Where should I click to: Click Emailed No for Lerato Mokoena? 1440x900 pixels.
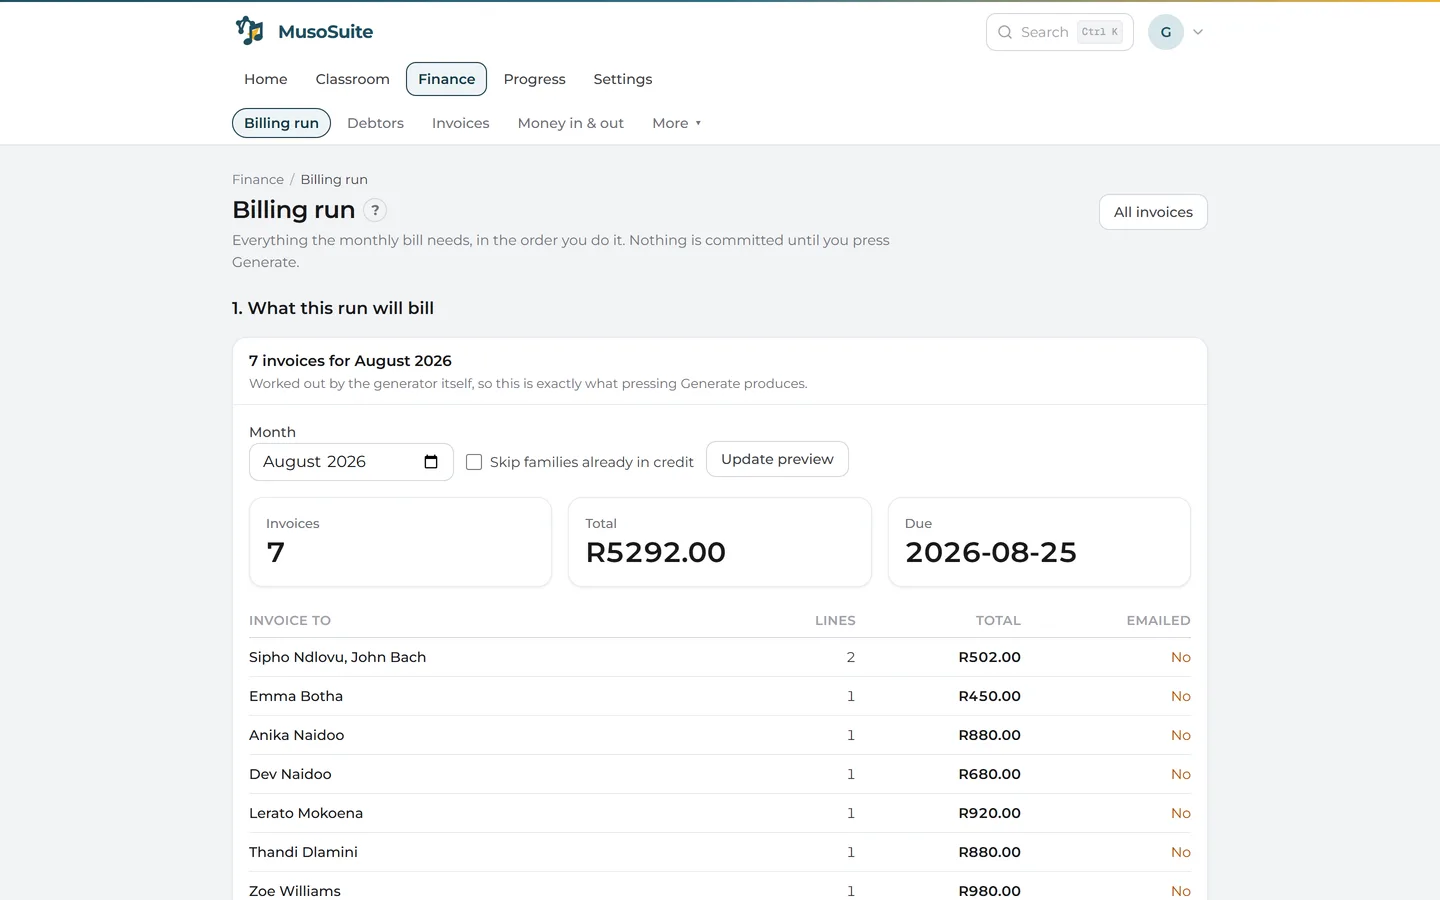pos(1181,813)
